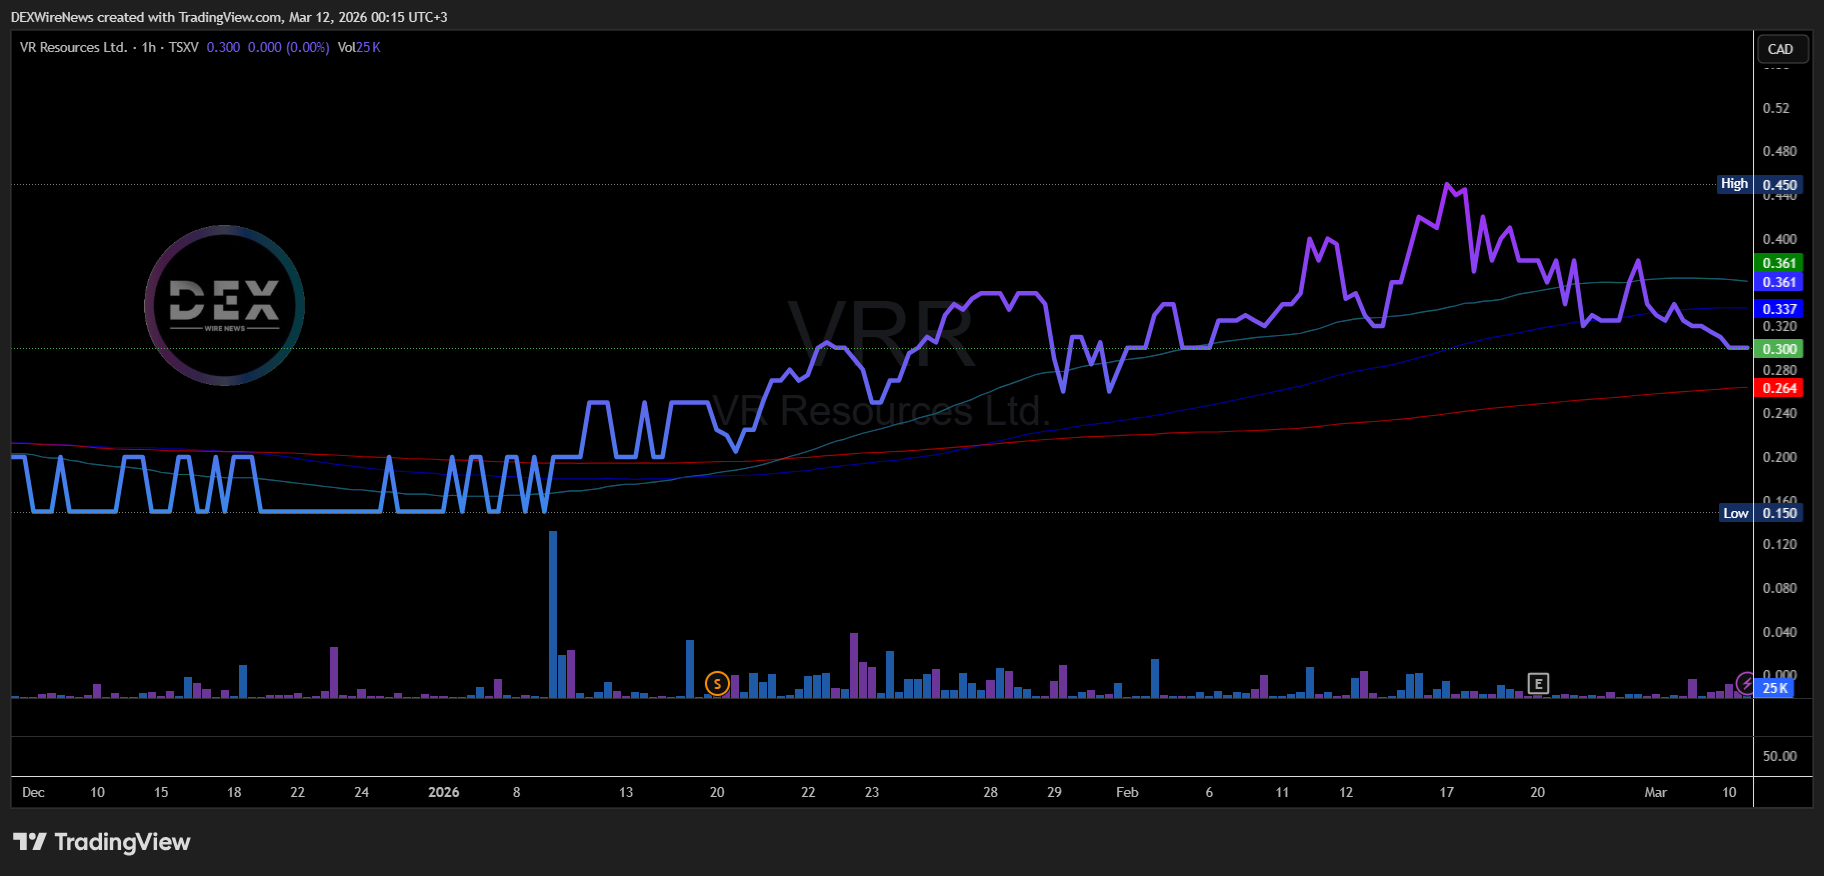Click the red 0.264 moving average tag

(1779, 388)
